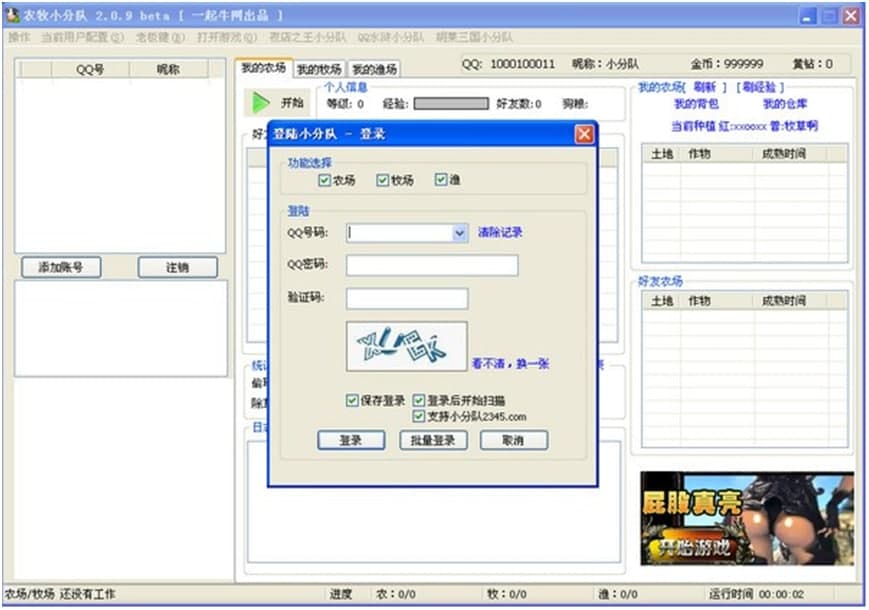Open the QQ号码 account dropdown

[x=457, y=232]
